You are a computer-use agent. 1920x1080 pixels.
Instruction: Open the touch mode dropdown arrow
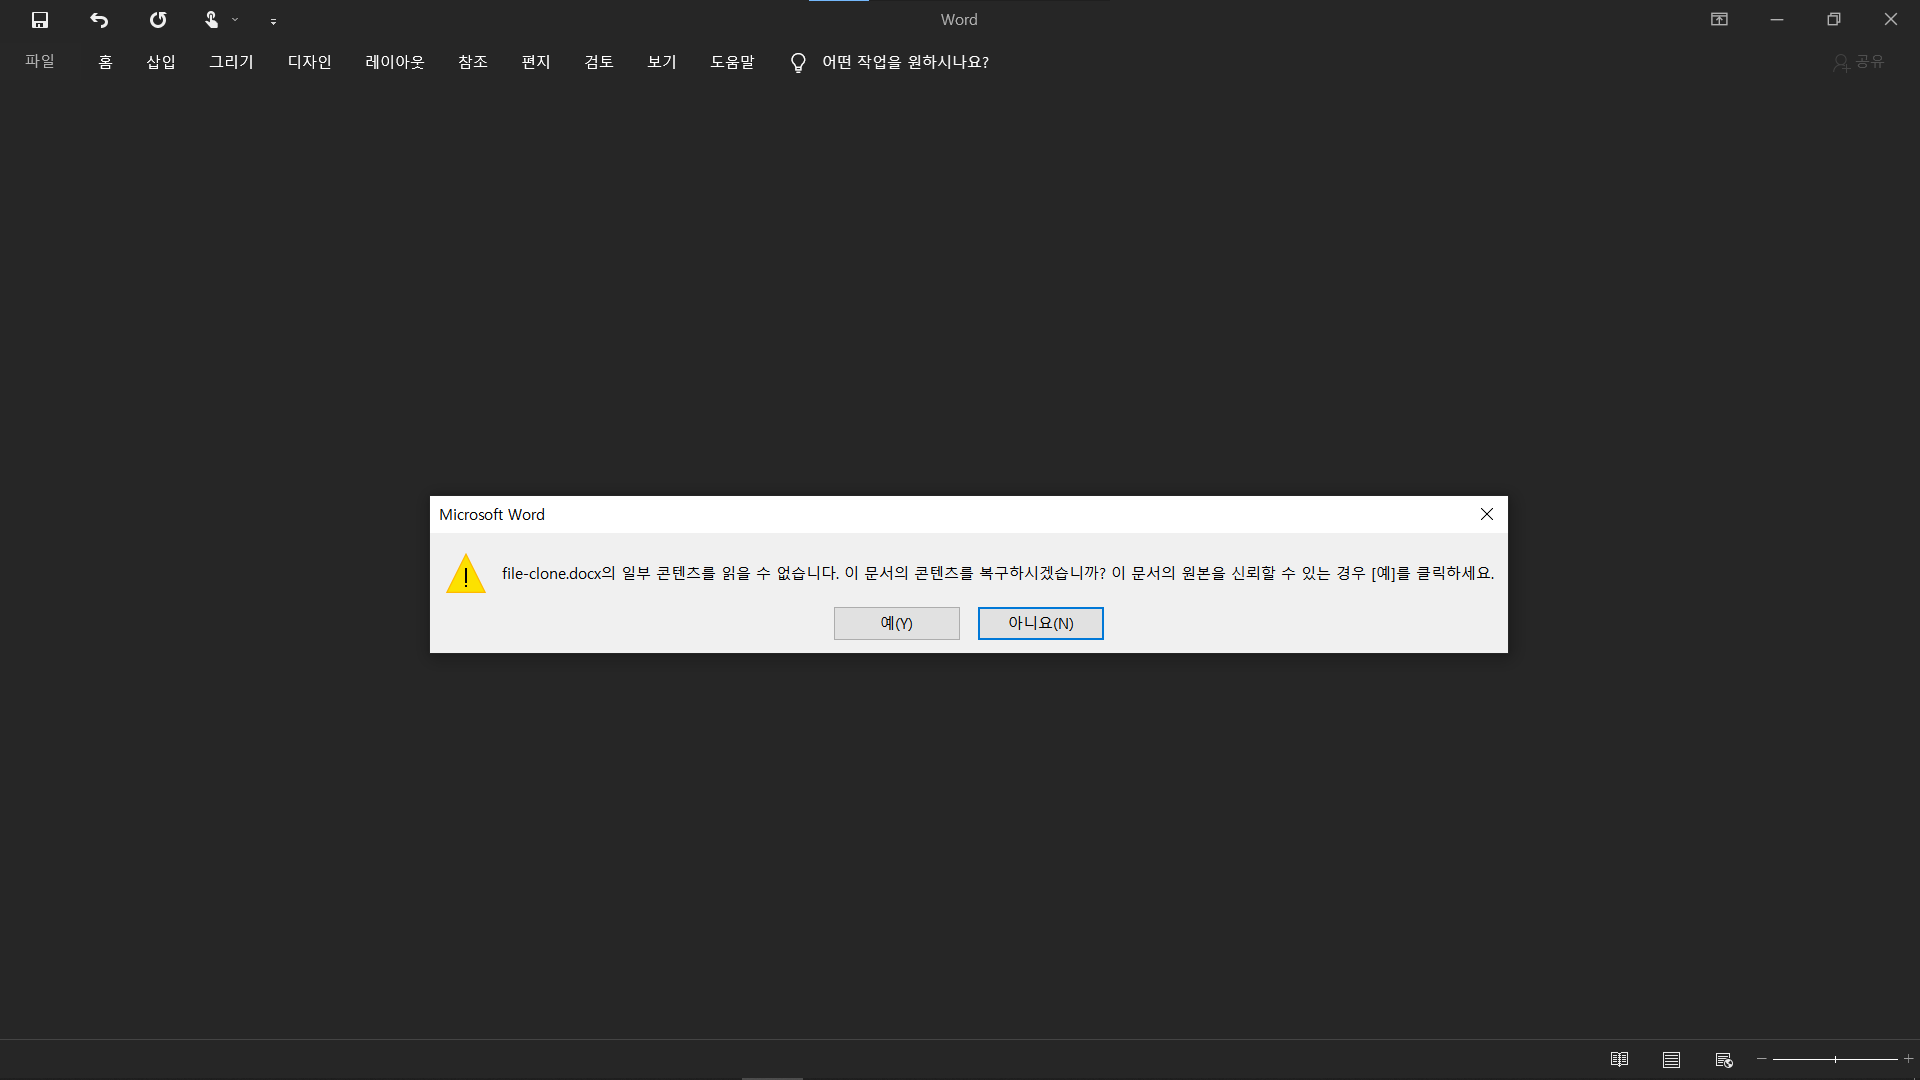pos(235,20)
